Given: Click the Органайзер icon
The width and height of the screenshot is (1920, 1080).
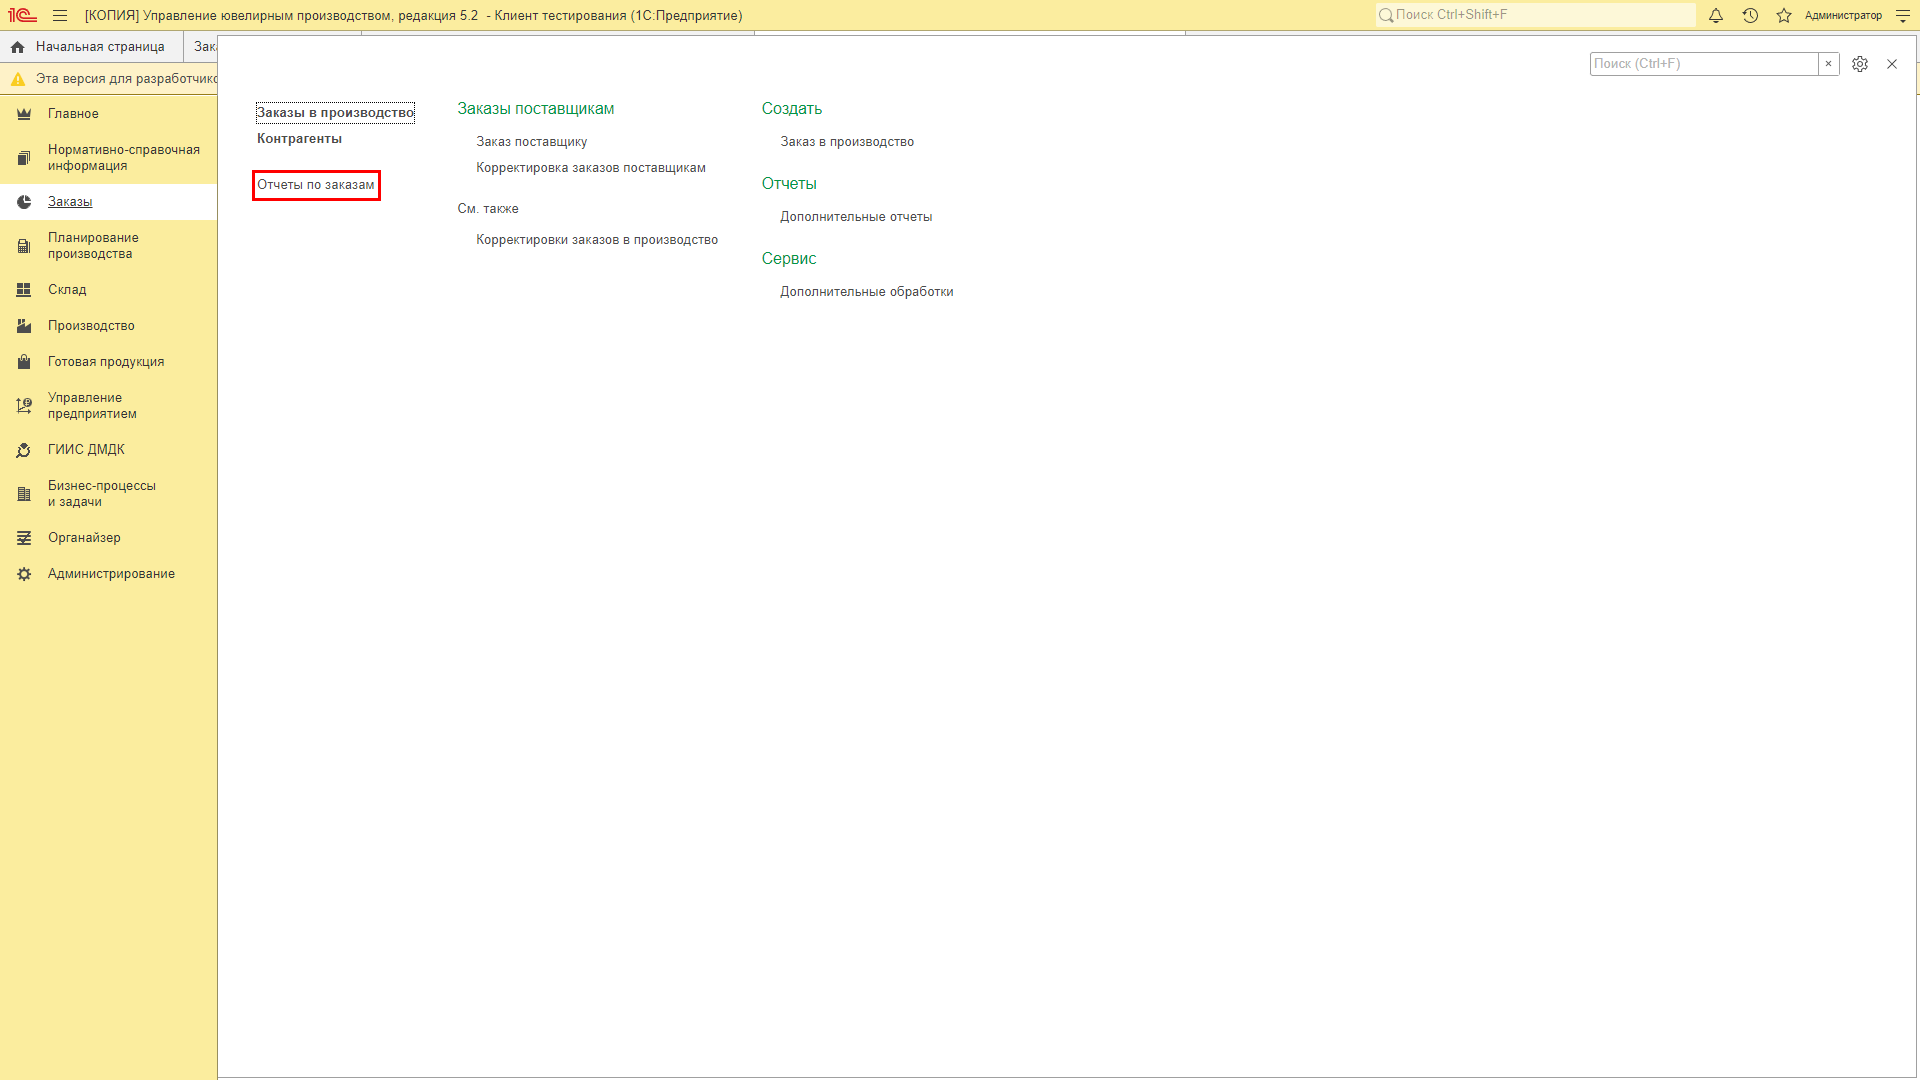Looking at the screenshot, I should [24, 538].
